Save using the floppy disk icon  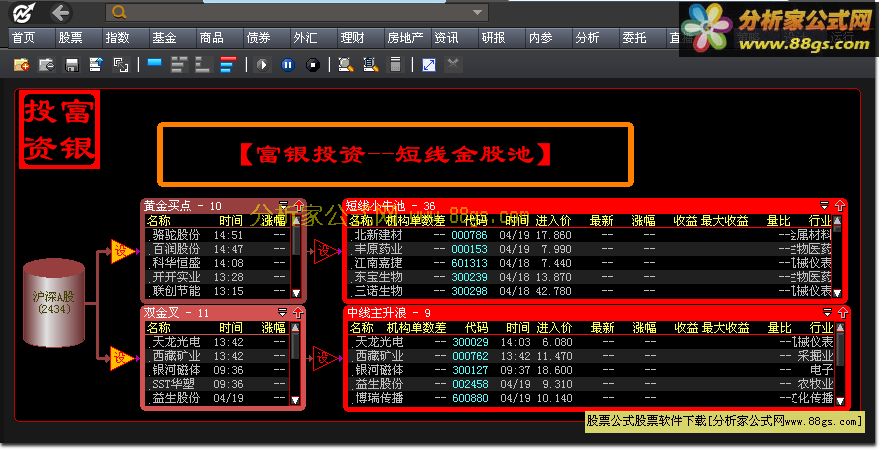[x=71, y=65]
